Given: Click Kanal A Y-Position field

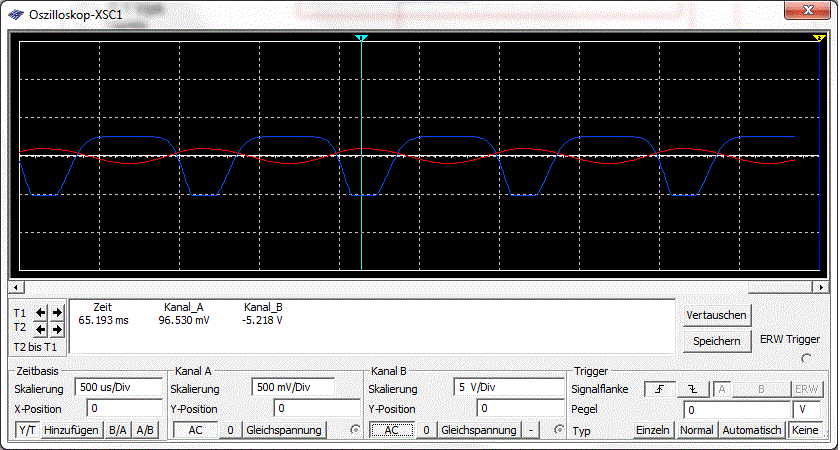Looking at the screenshot, I should (317, 408).
